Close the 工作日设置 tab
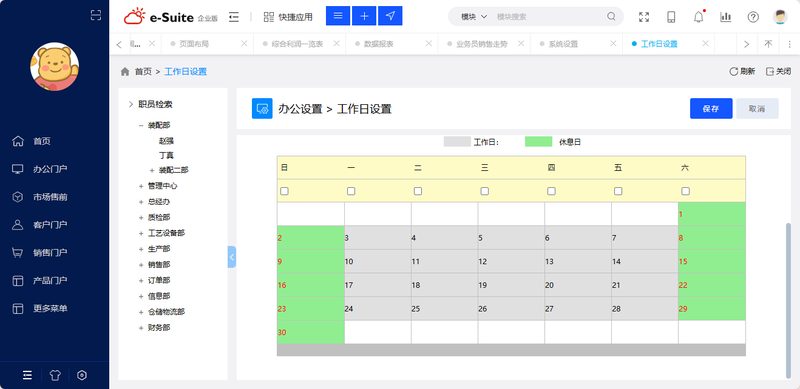The height and width of the screenshot is (389, 800). point(706,43)
